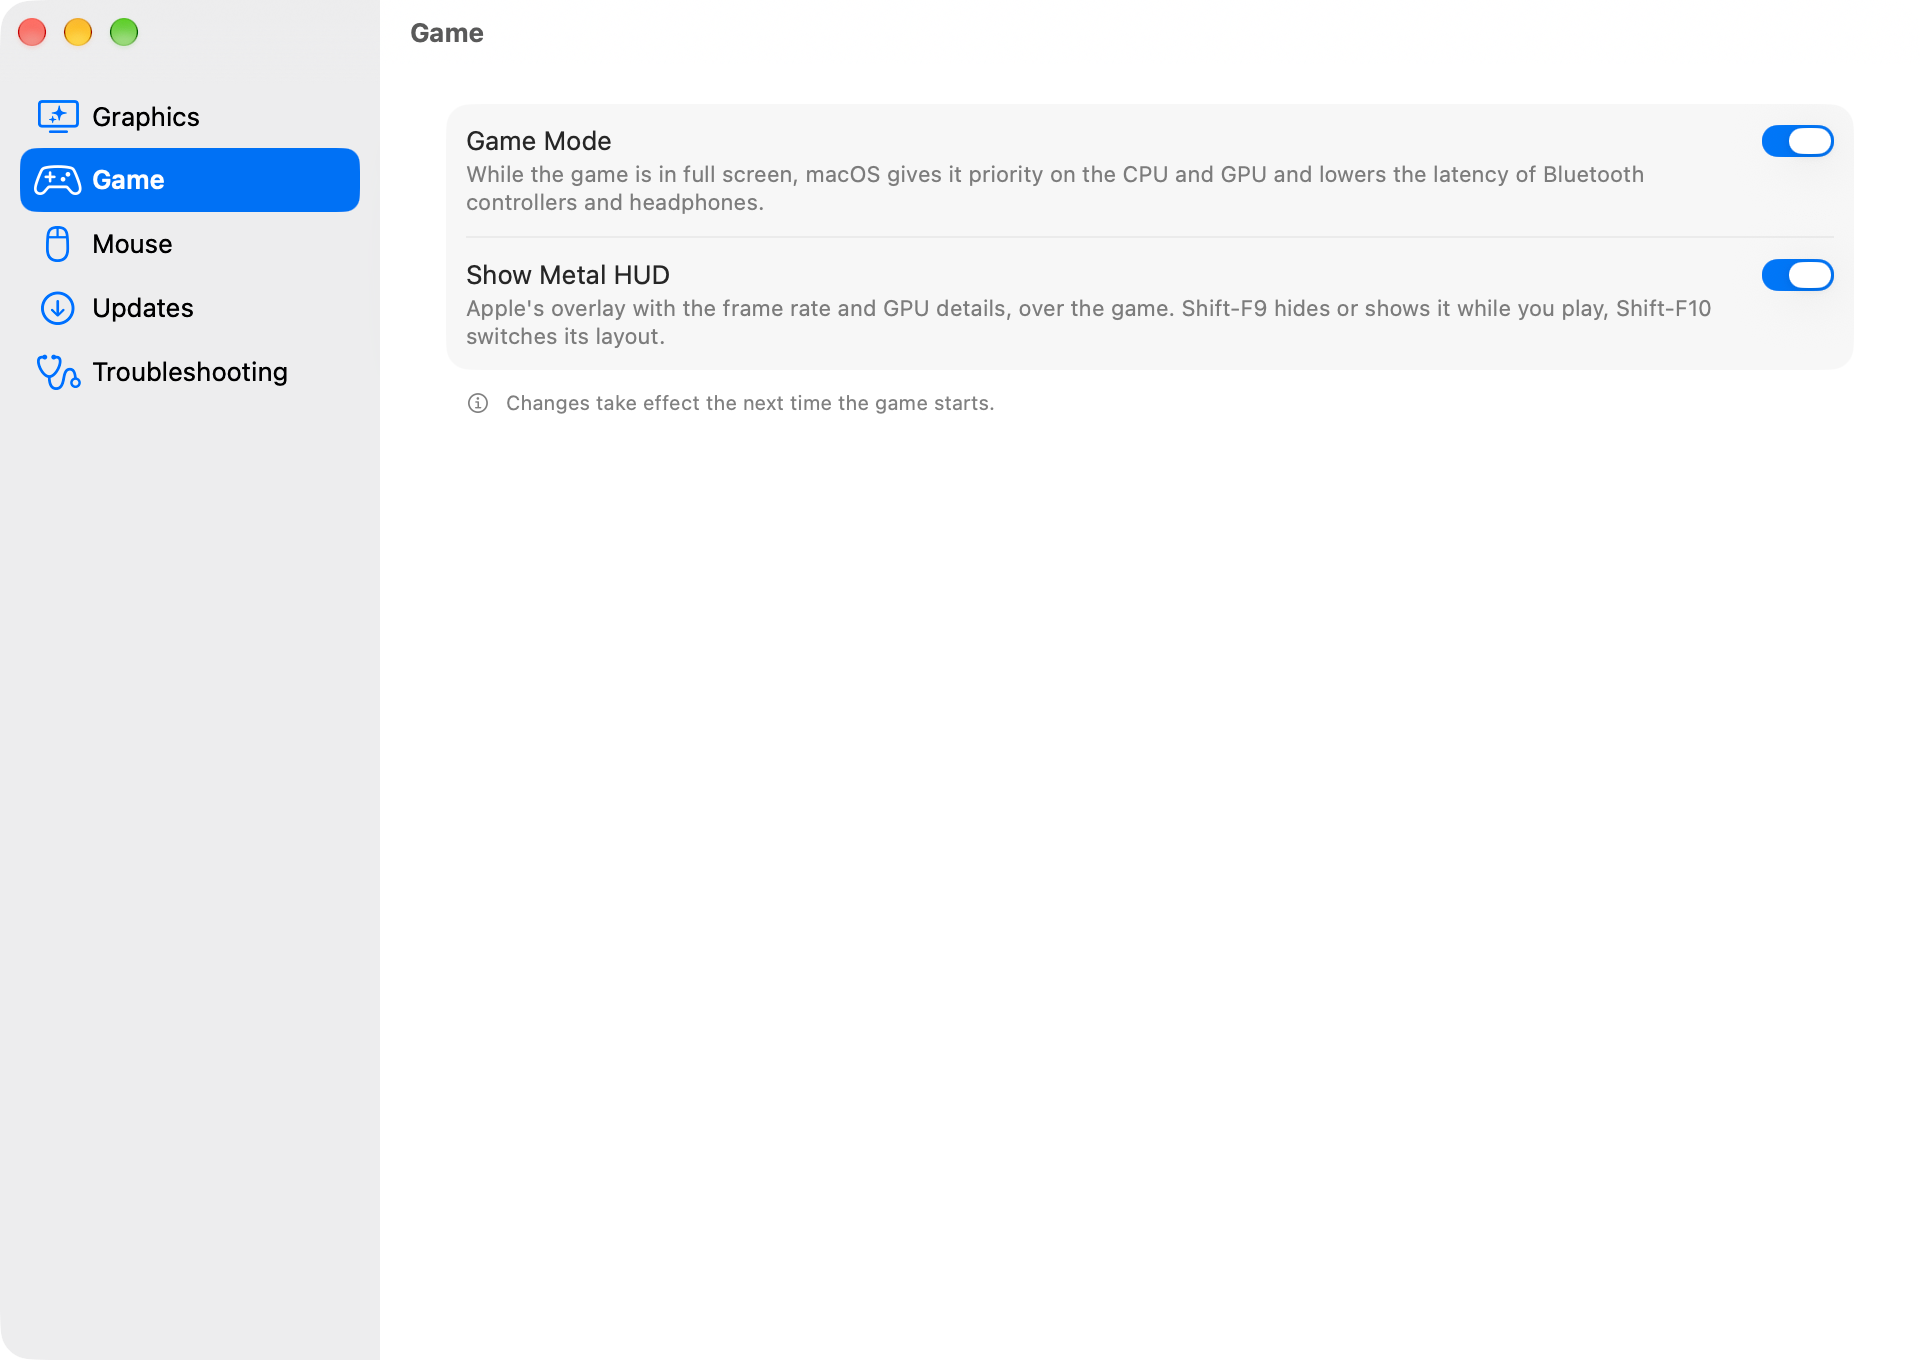
Task: Click the Graphics monitor icon in sidebar
Action: [x=58, y=117]
